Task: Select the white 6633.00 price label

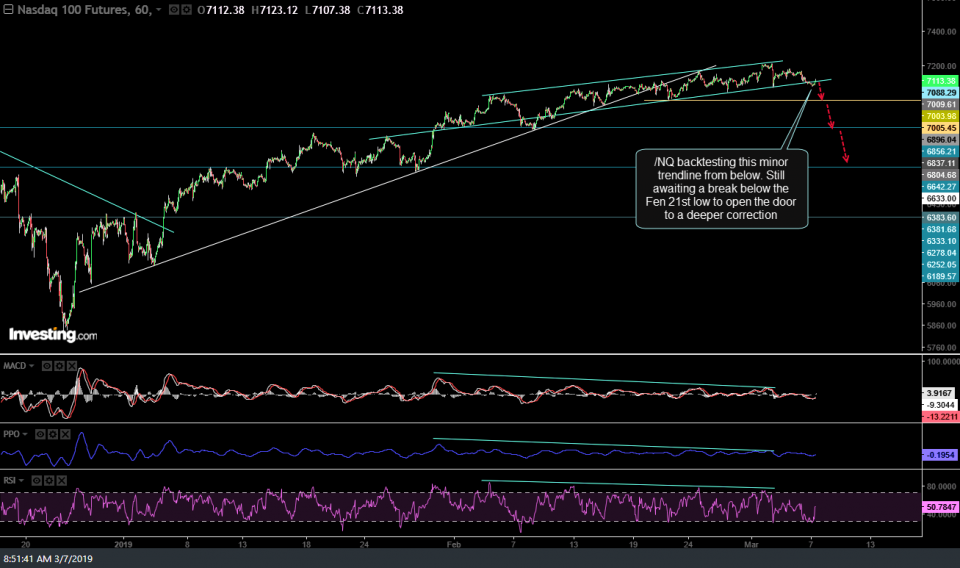Action: pyautogui.click(x=940, y=198)
